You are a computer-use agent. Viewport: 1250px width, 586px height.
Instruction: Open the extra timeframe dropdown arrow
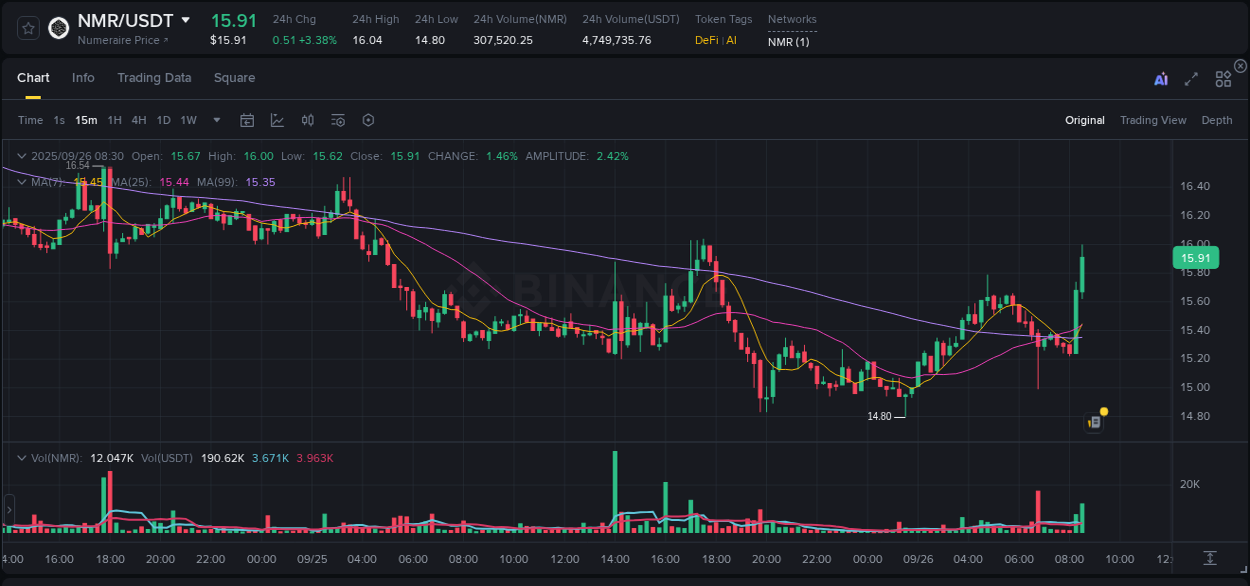tap(215, 120)
